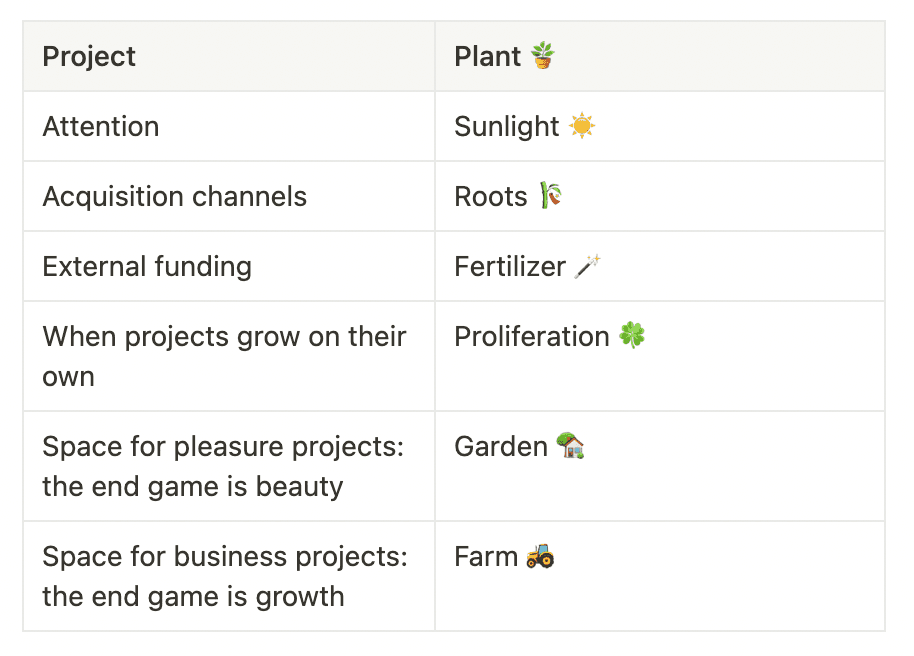This screenshot has width=914, height=656.
Task: Click the sun emoji beside Sunlight
Action: (581, 126)
